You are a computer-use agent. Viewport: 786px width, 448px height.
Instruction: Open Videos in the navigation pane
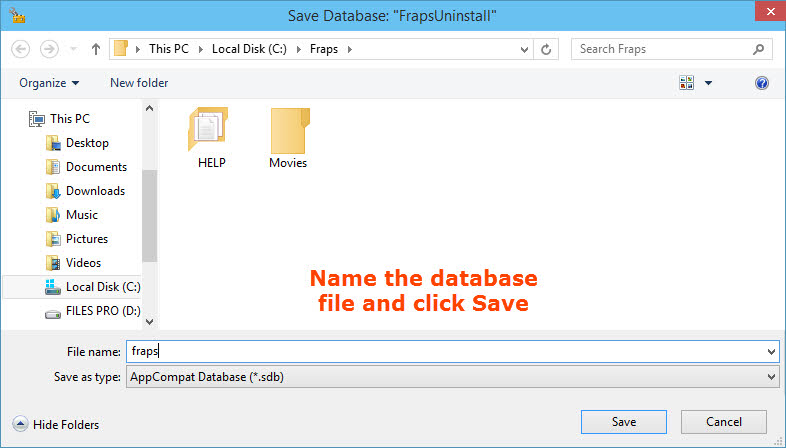(x=83, y=263)
